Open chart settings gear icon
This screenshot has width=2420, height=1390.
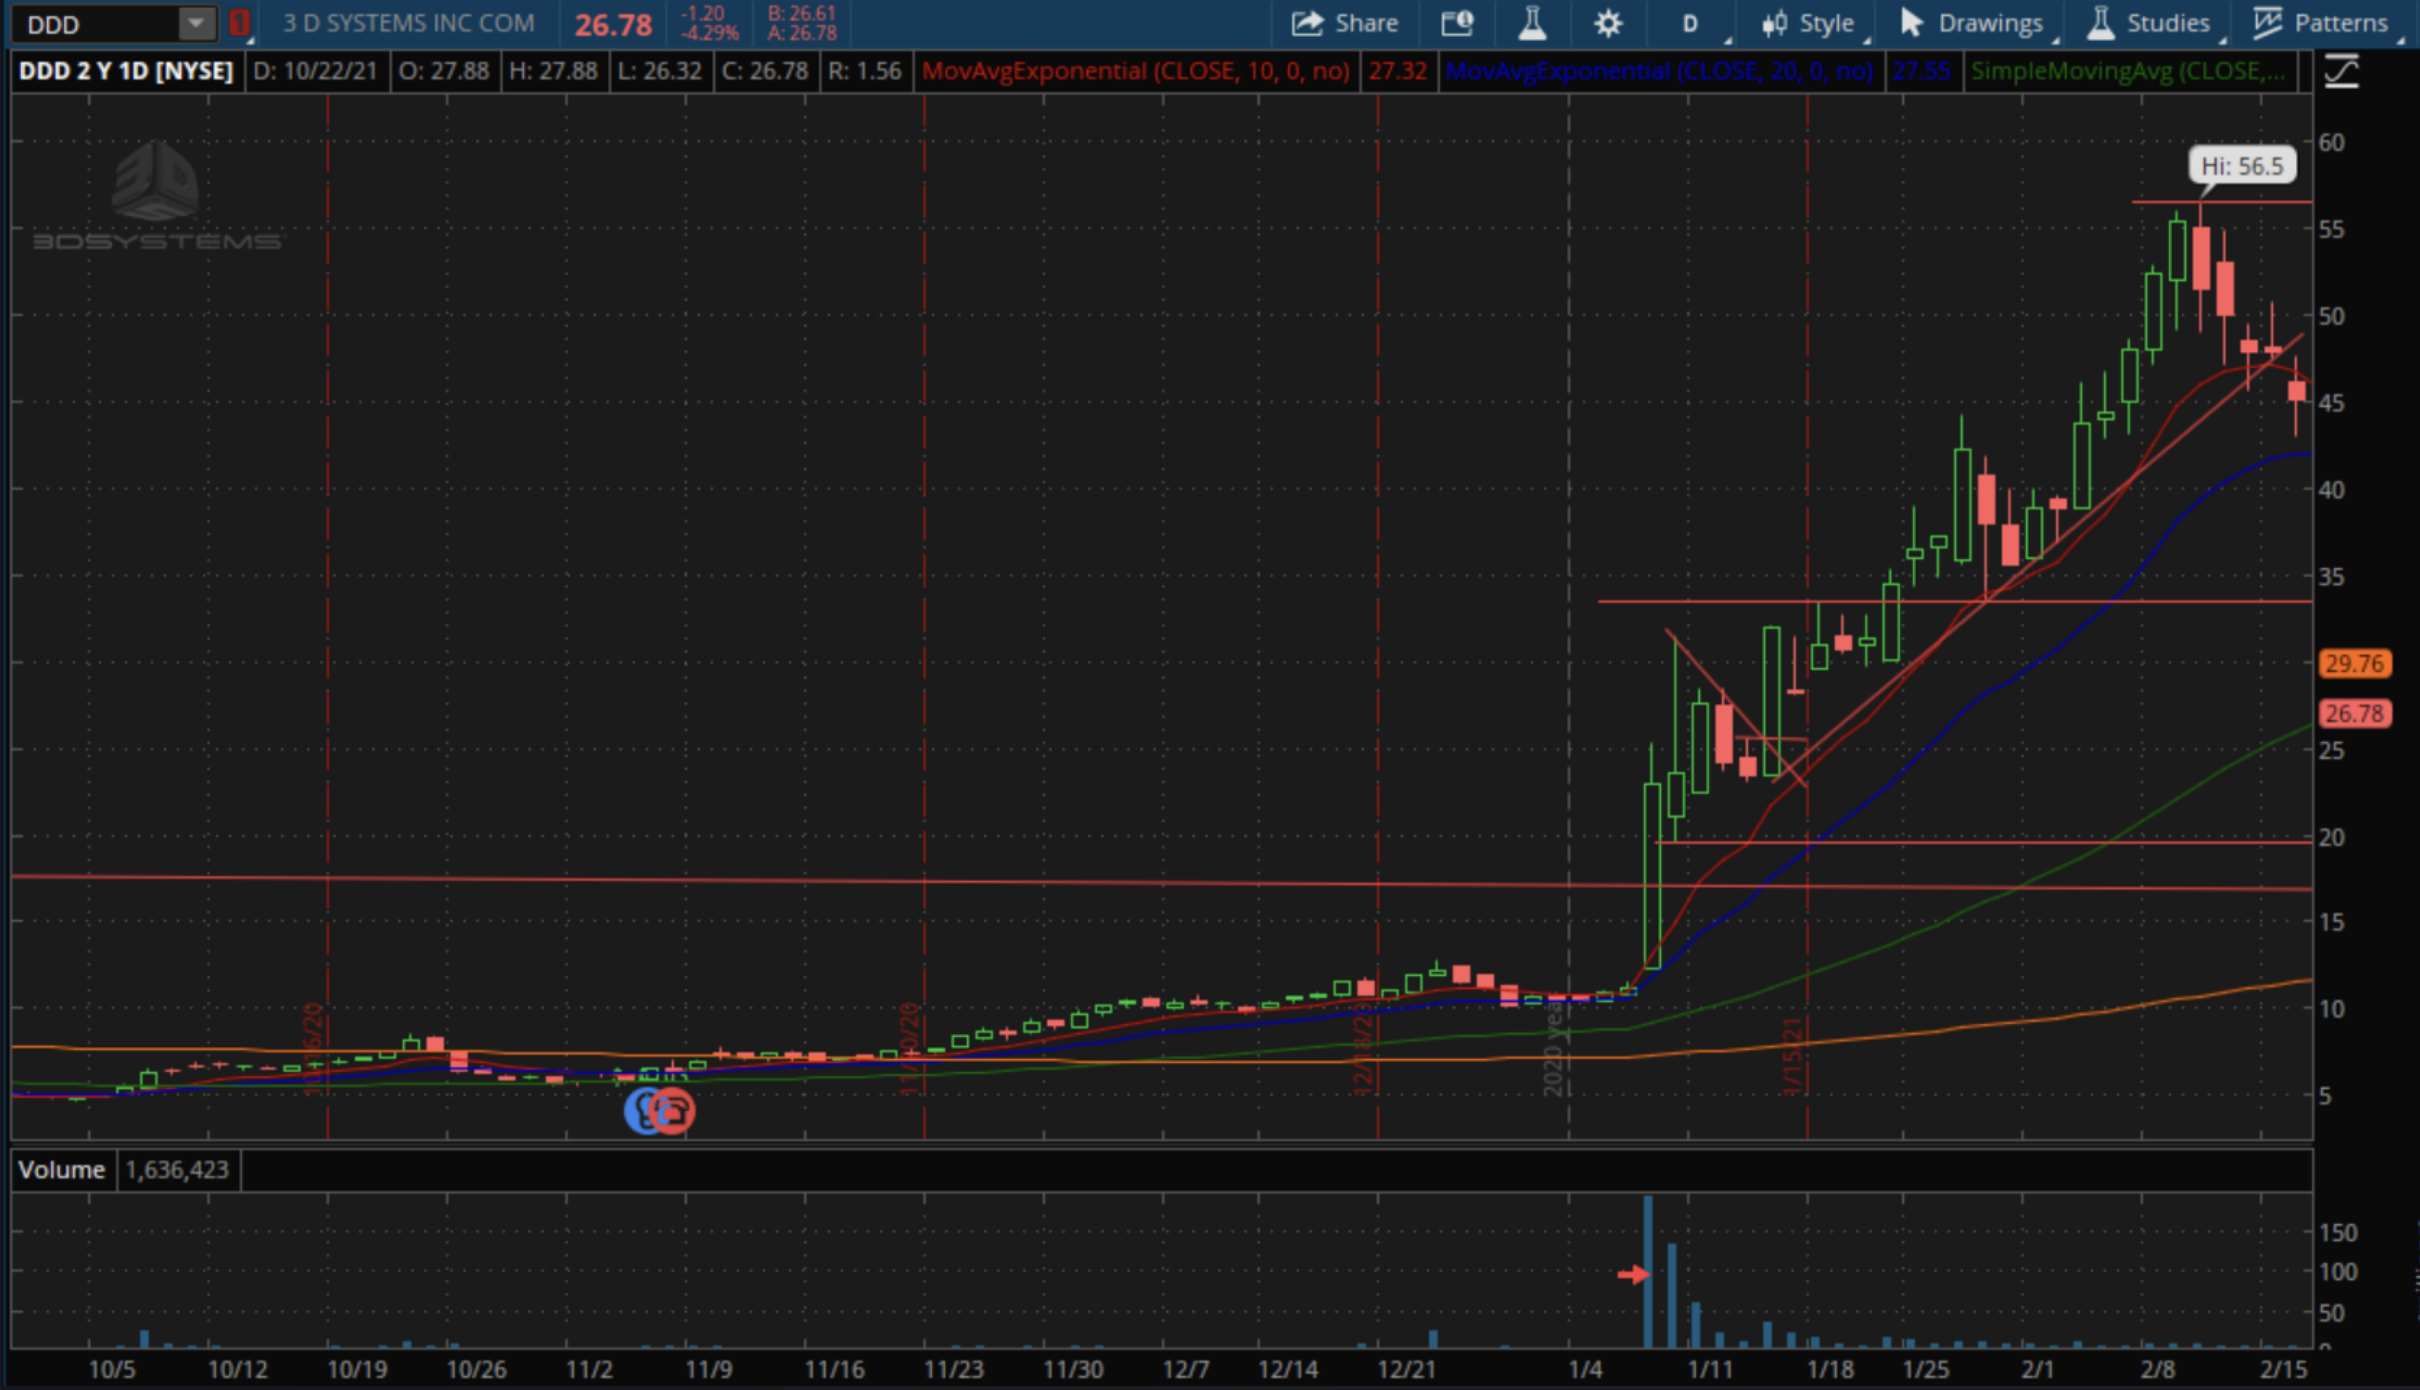[x=1607, y=23]
